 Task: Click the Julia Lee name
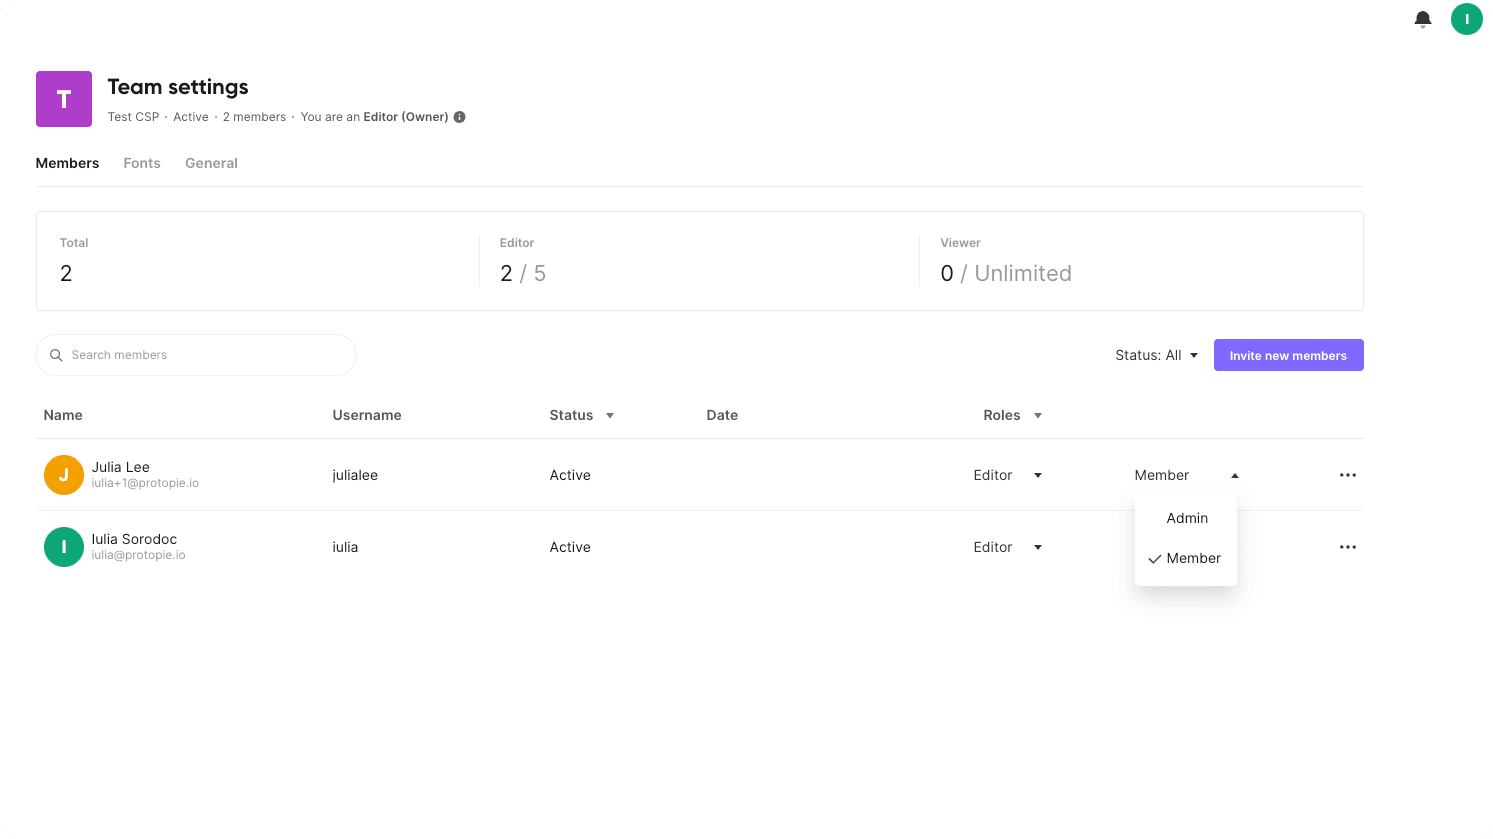click(x=121, y=467)
